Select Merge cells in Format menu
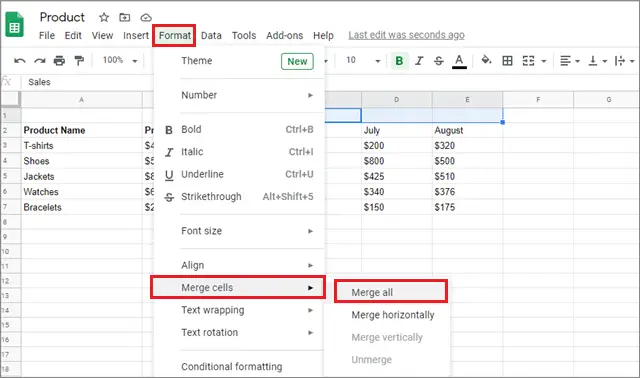640x378 pixels. [238, 287]
